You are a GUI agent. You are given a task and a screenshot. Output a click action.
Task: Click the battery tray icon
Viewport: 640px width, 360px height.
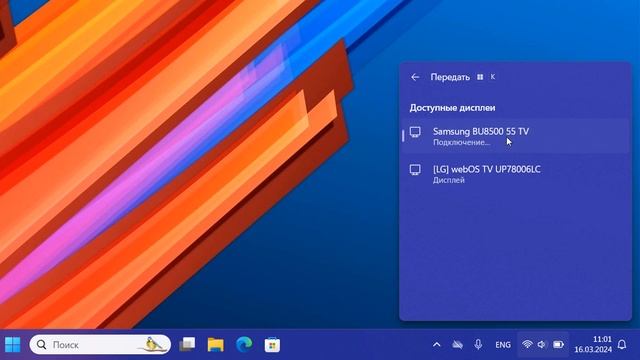click(x=558, y=345)
